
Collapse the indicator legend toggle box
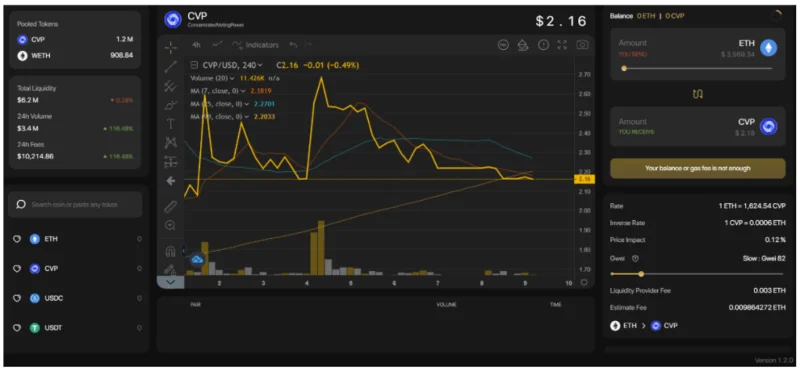click(x=194, y=65)
